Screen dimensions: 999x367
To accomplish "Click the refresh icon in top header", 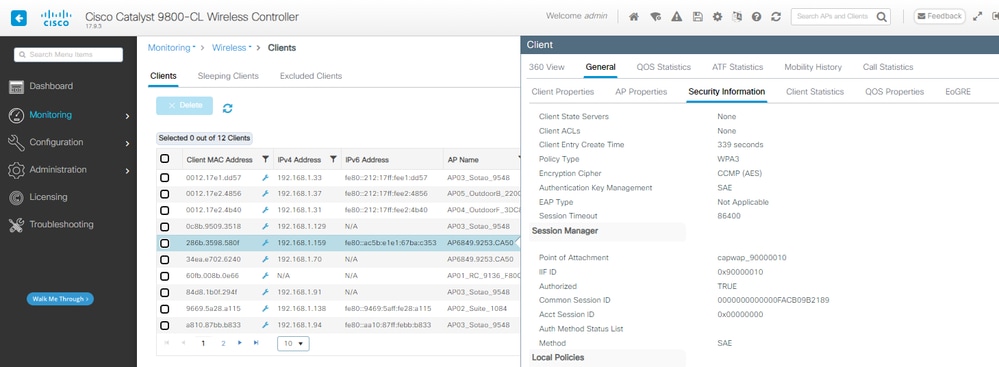I will pyautogui.click(x=776, y=17).
